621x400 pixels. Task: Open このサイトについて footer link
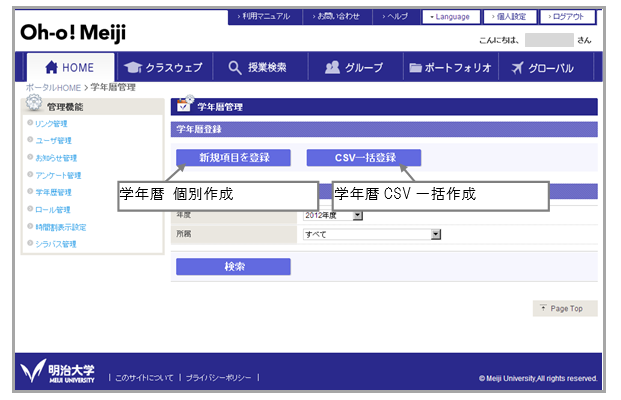144,378
